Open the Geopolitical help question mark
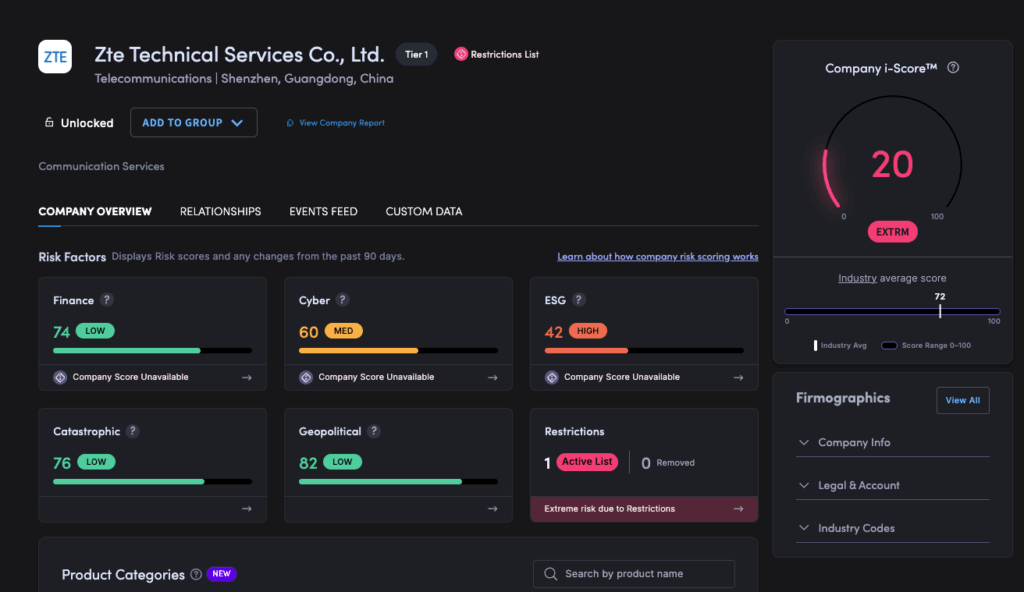This screenshot has width=1024, height=592. click(x=374, y=431)
